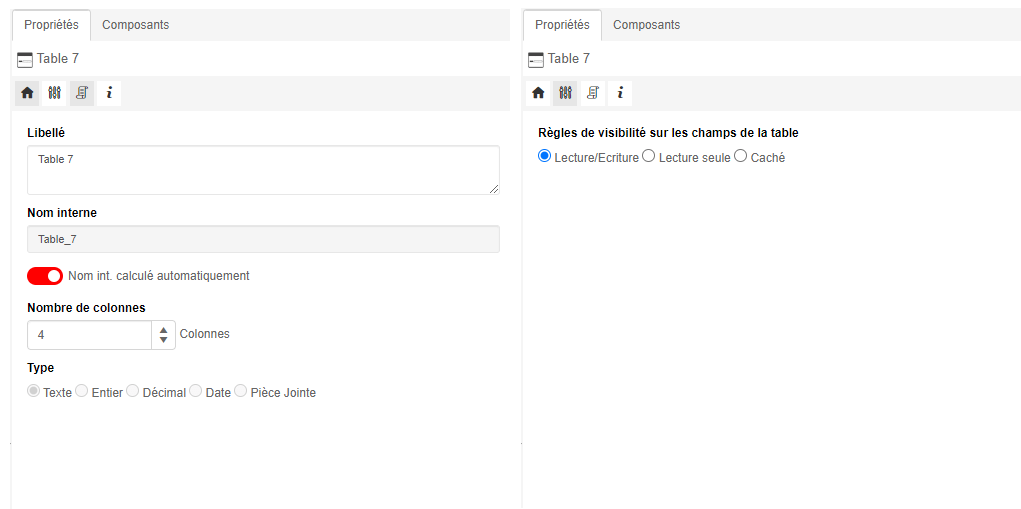This screenshot has height=509, width=1021.
Task: Click the 'Nom interne' field containing Table_7
Action: coord(263,239)
